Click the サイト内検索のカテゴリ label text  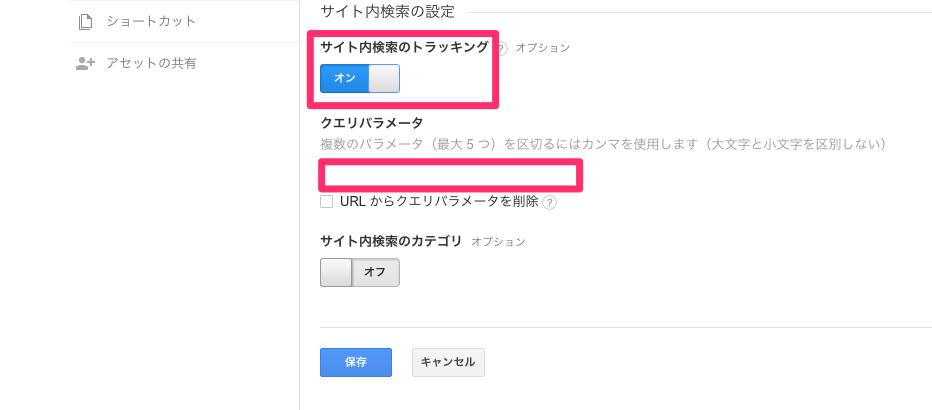[x=391, y=241]
